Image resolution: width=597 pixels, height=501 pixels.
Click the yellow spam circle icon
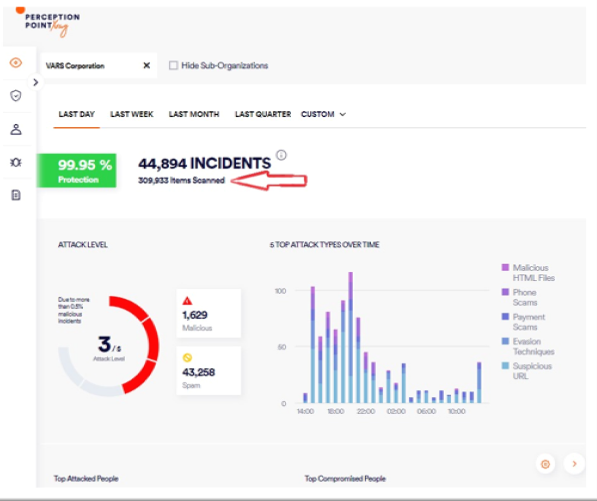point(187,358)
